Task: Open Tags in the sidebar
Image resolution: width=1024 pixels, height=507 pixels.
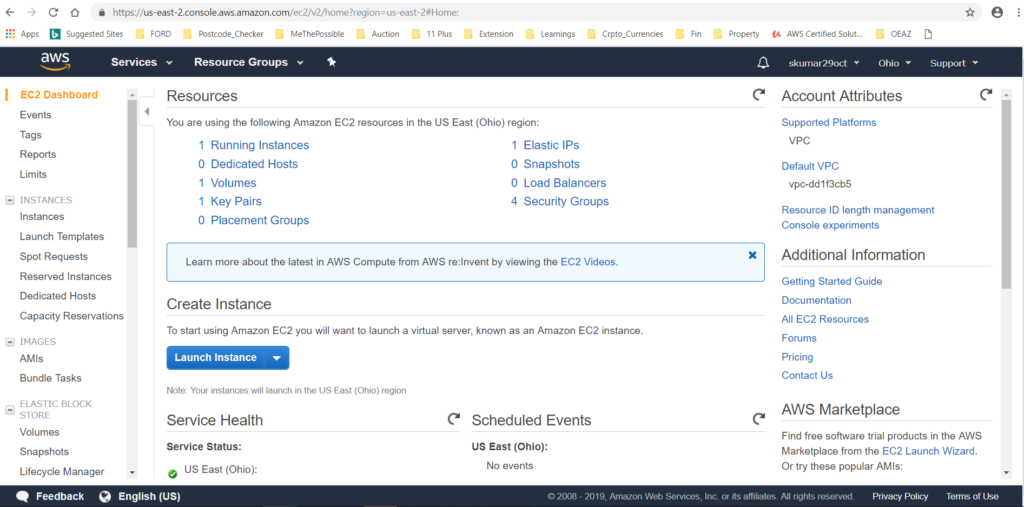Action: pos(31,135)
